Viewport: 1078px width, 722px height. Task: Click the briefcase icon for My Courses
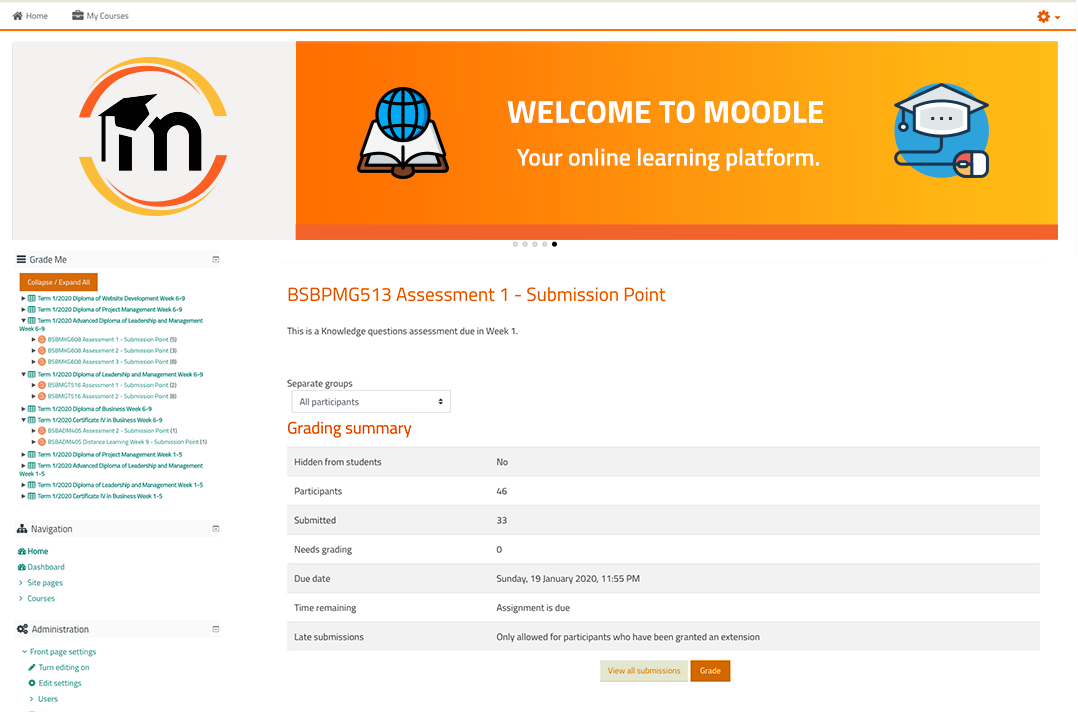pyautogui.click(x=78, y=15)
